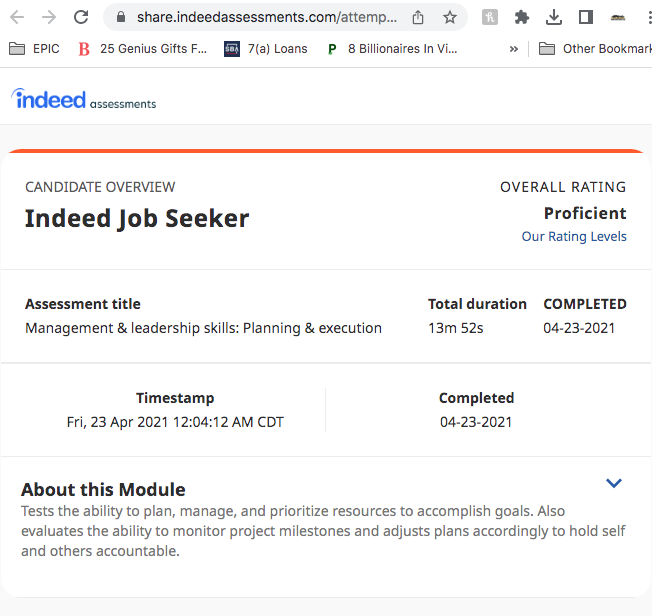
Task: Click the share page icon
Action: (418, 17)
